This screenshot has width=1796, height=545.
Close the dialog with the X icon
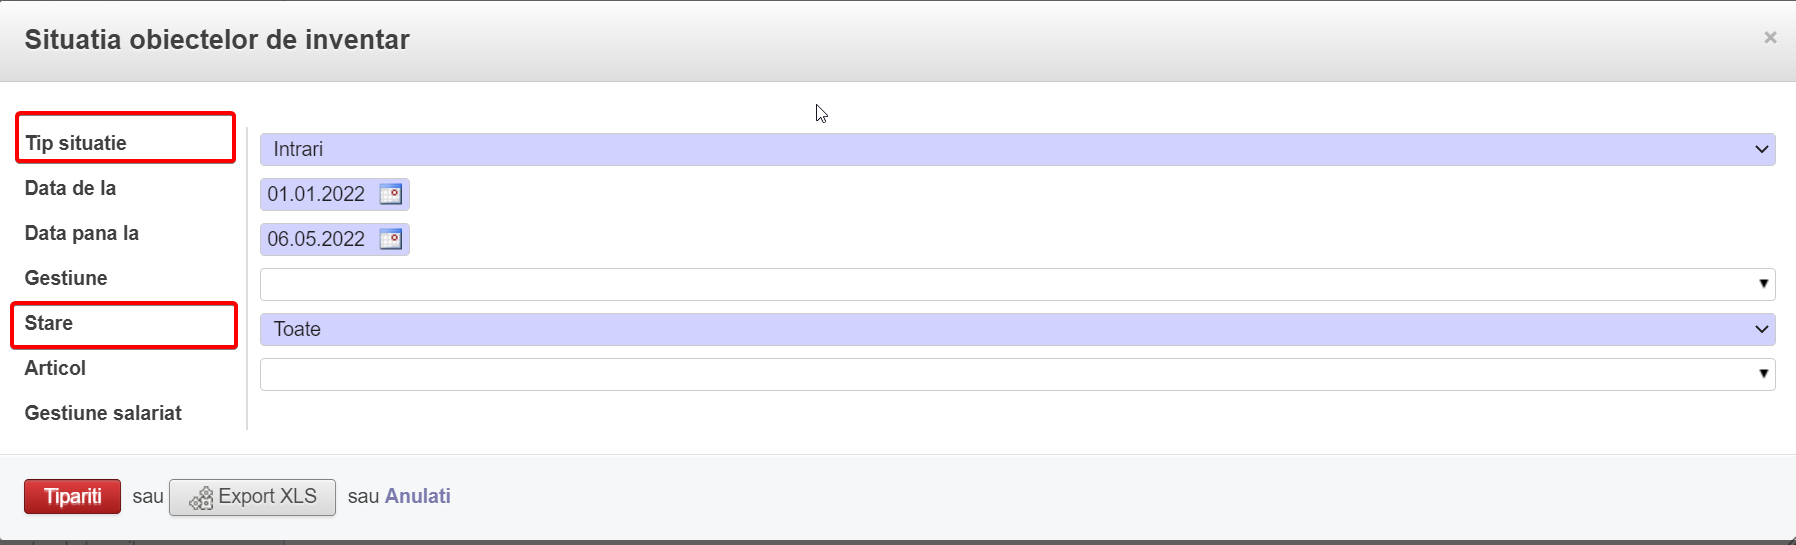click(x=1770, y=38)
